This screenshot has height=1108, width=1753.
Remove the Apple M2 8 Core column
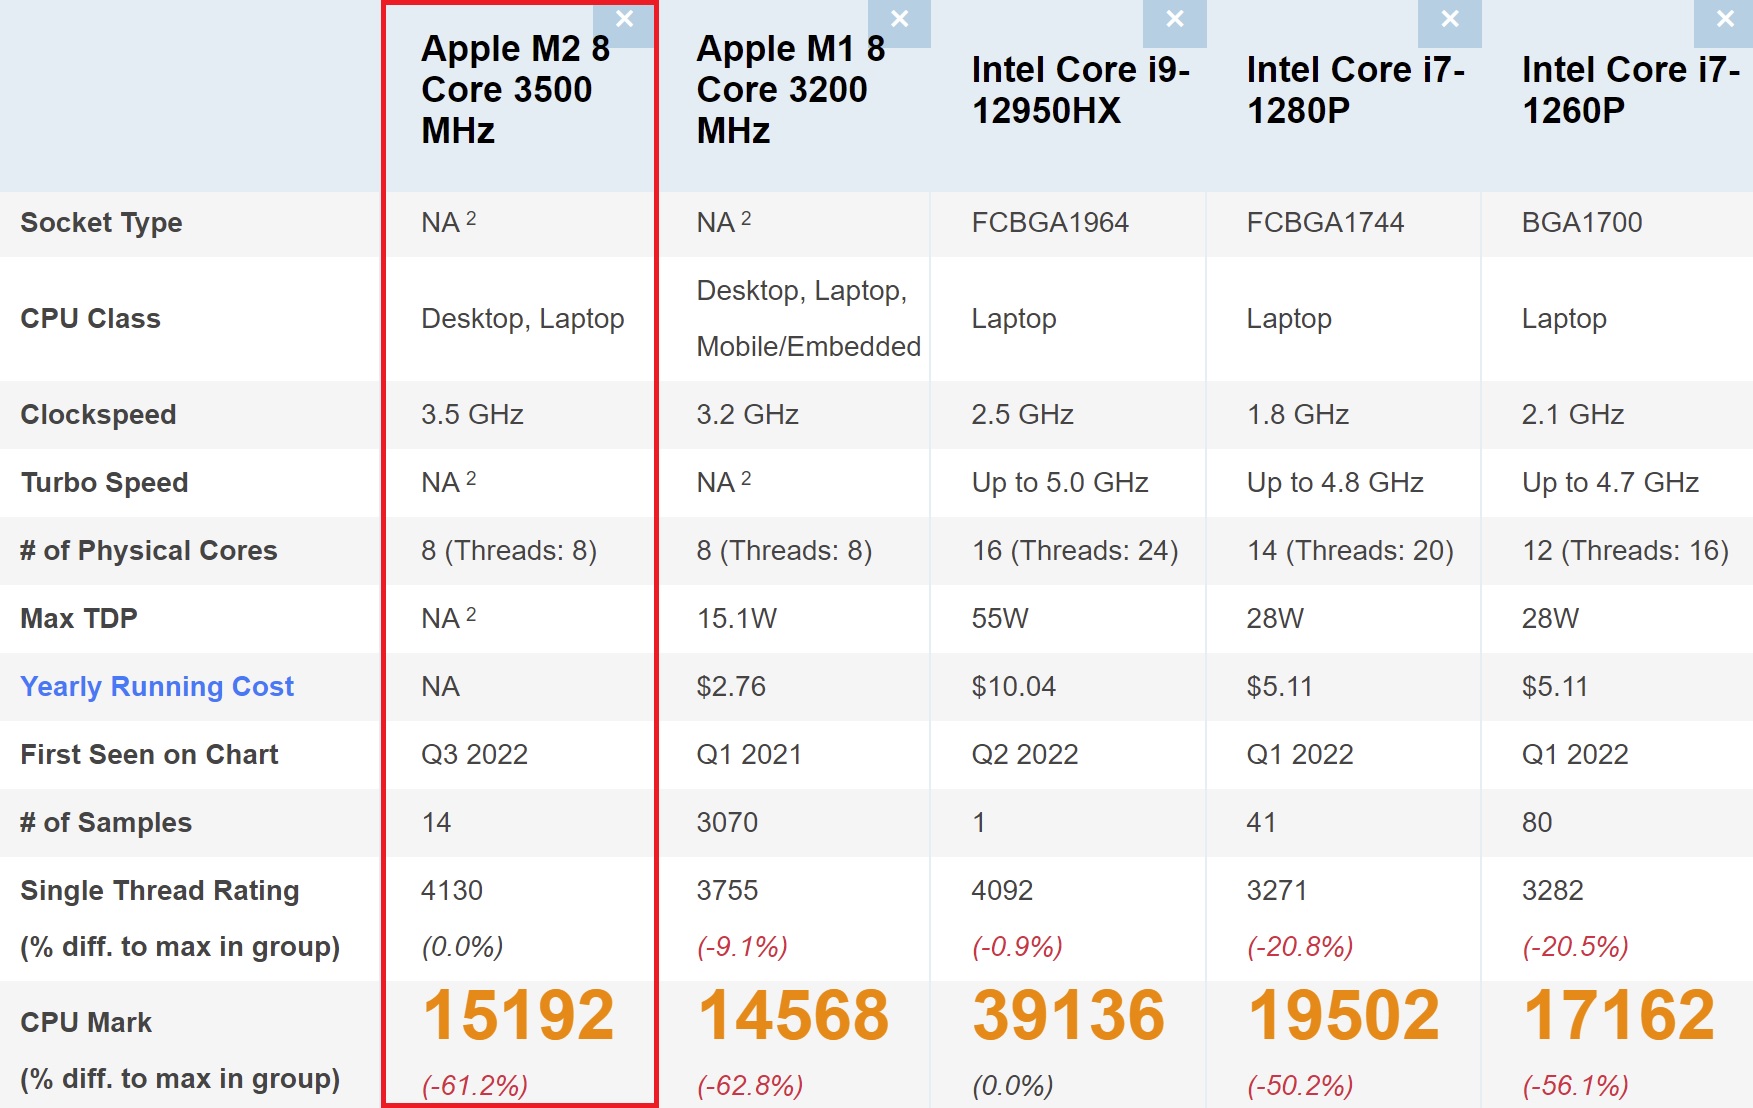(625, 20)
